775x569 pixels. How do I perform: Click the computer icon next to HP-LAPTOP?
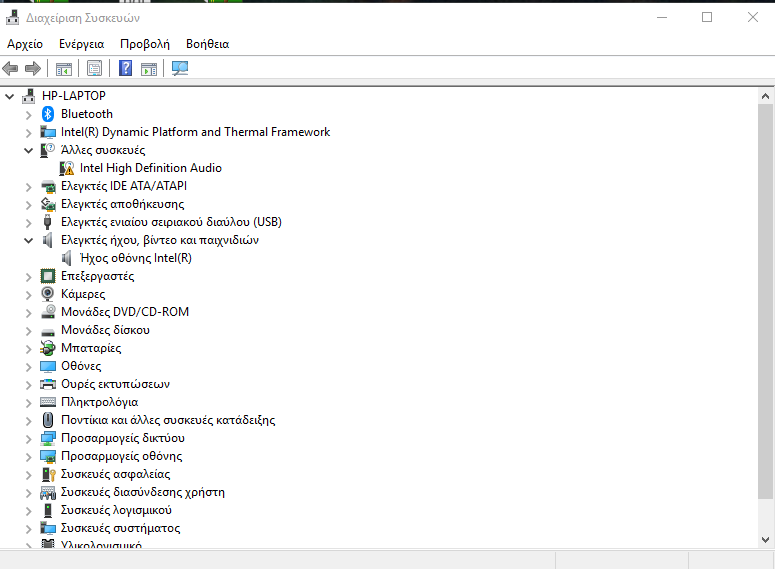[28, 96]
